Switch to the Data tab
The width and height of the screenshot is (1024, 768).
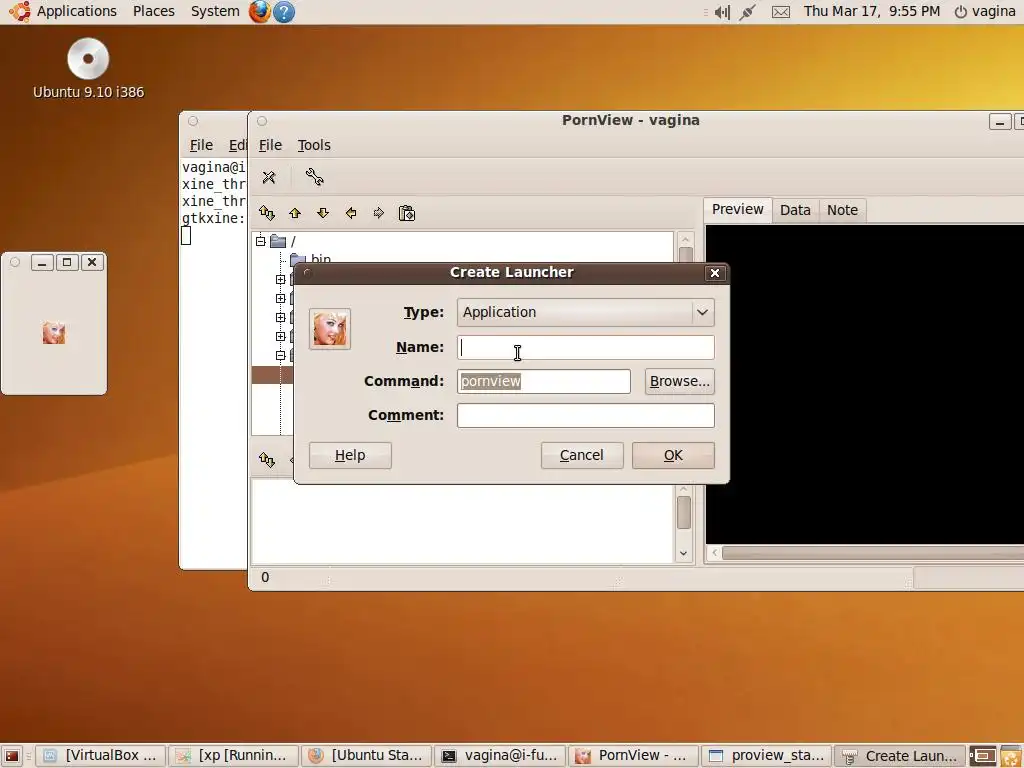[x=795, y=210]
